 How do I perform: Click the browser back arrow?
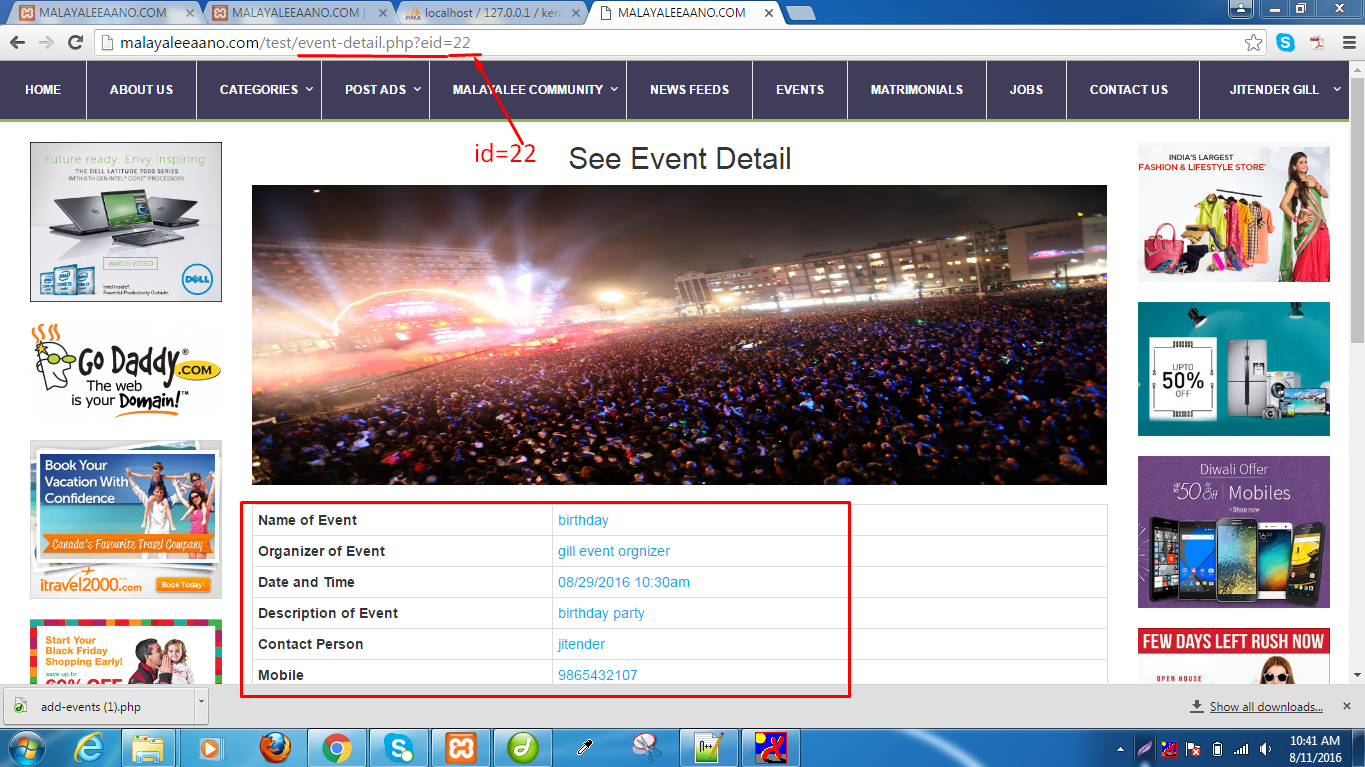(x=17, y=43)
